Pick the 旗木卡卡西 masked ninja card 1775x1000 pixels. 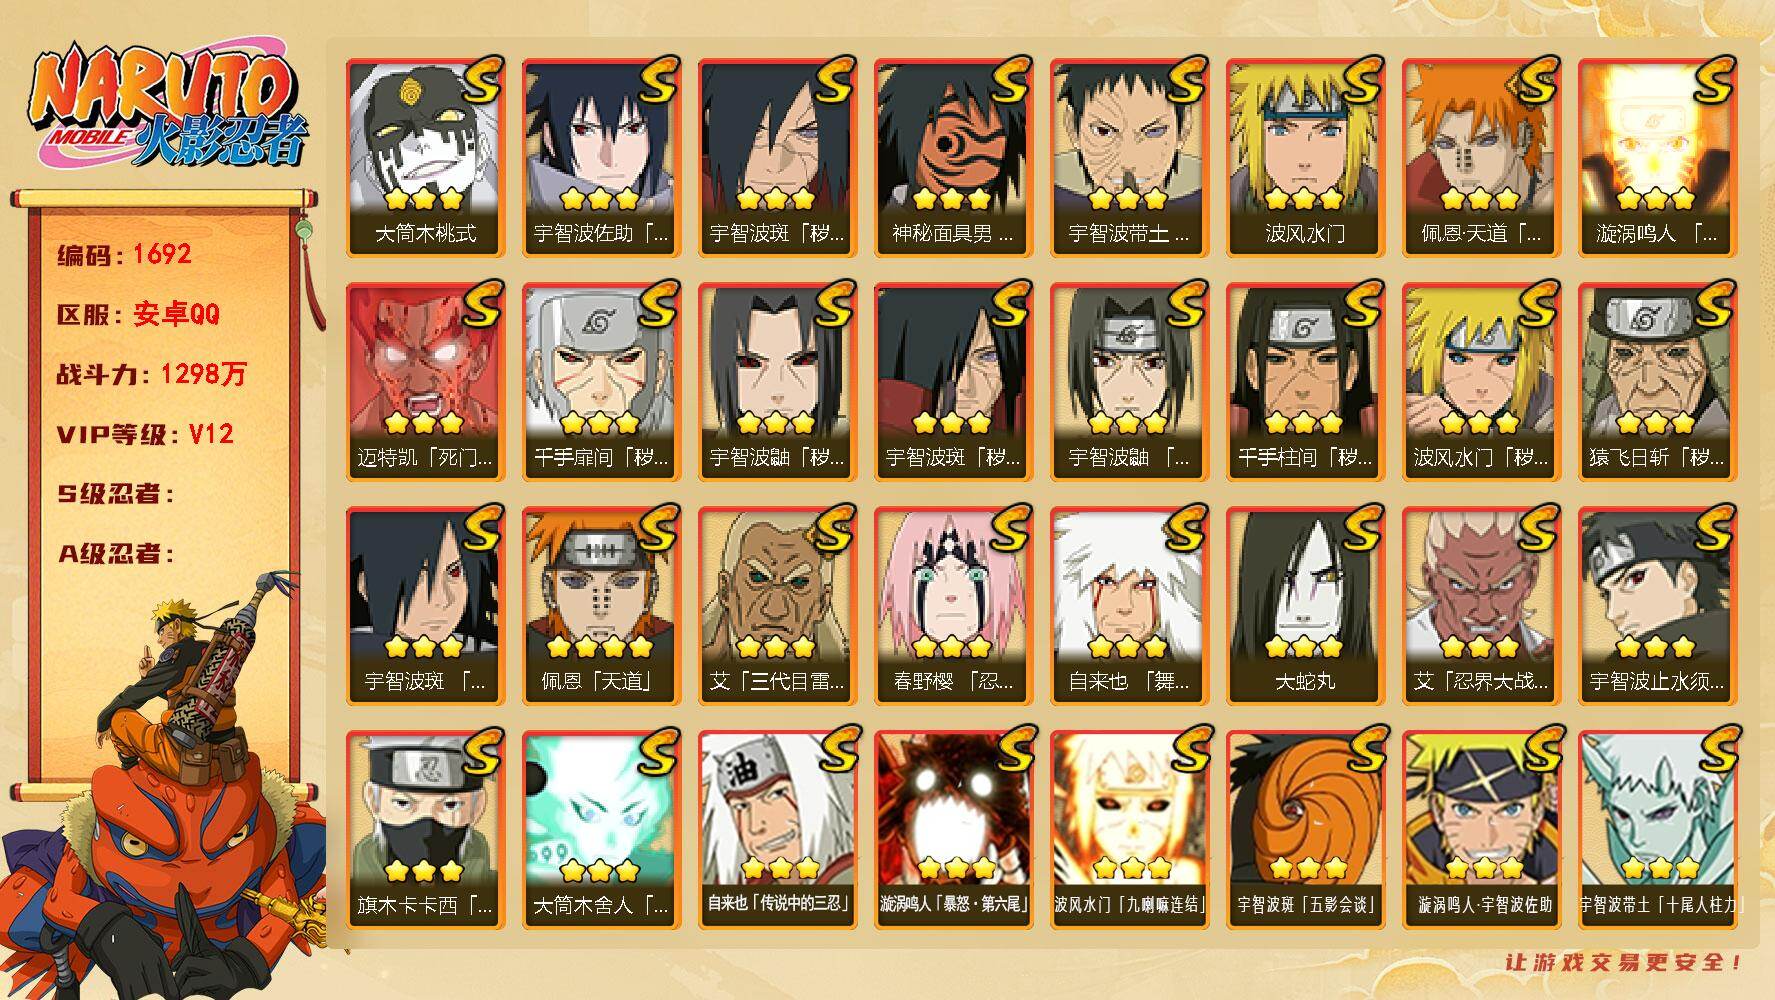click(425, 830)
